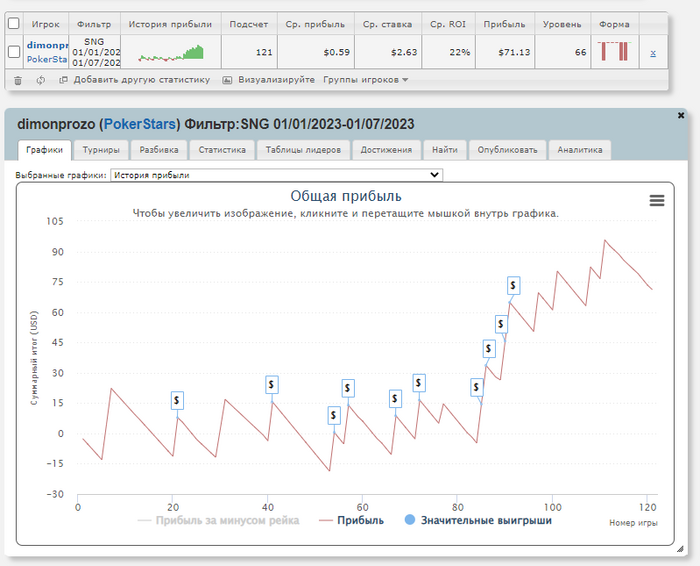Open the chart hamburger export menu
Viewport: 700px width, 566px height.
pos(657,200)
